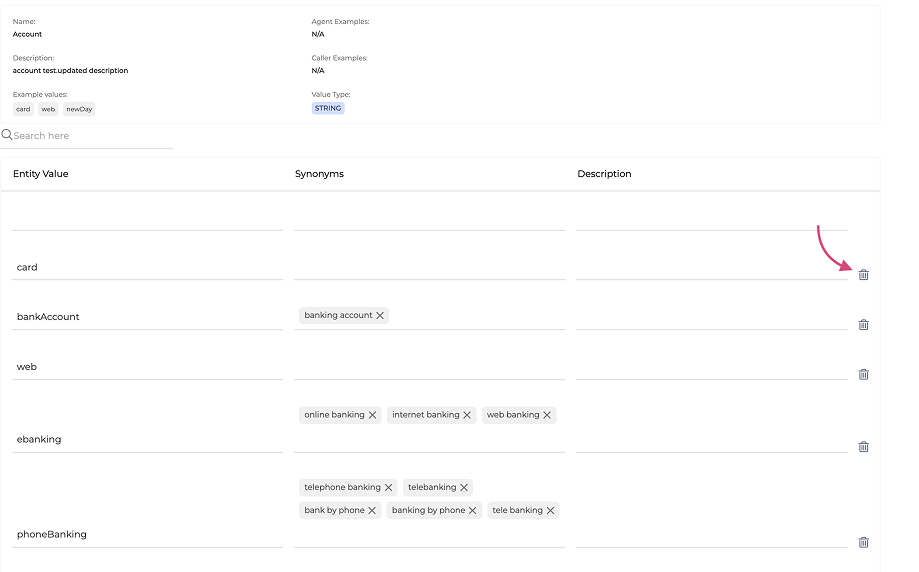The width and height of the screenshot is (919, 572).
Task: Remove the 'telephone banking' synonym chip
Action: [x=388, y=488]
